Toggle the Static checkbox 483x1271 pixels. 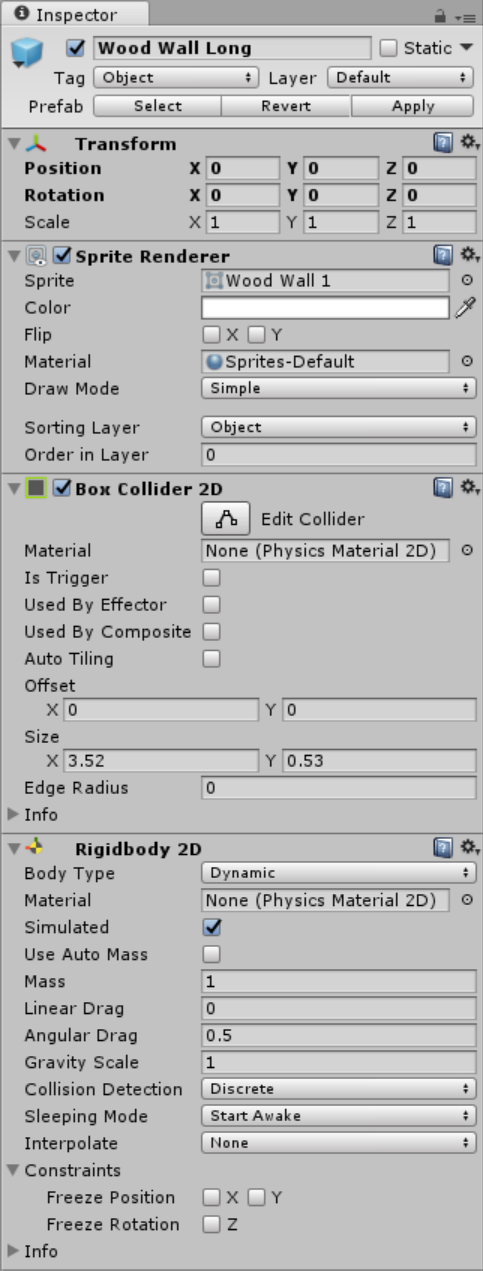(389, 48)
